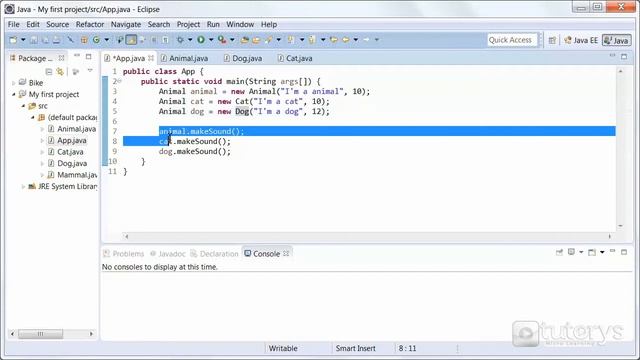
Task: Open the Run configurations dropdown arrow
Action: (x=211, y=40)
